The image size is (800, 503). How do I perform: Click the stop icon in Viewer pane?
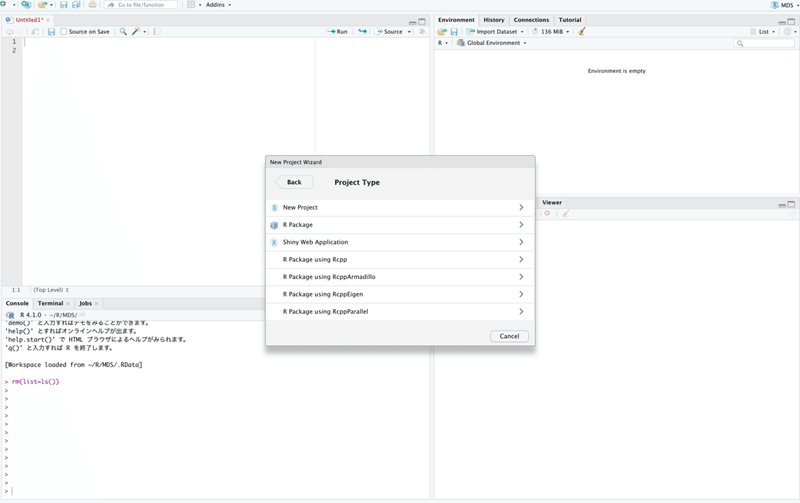coord(547,213)
